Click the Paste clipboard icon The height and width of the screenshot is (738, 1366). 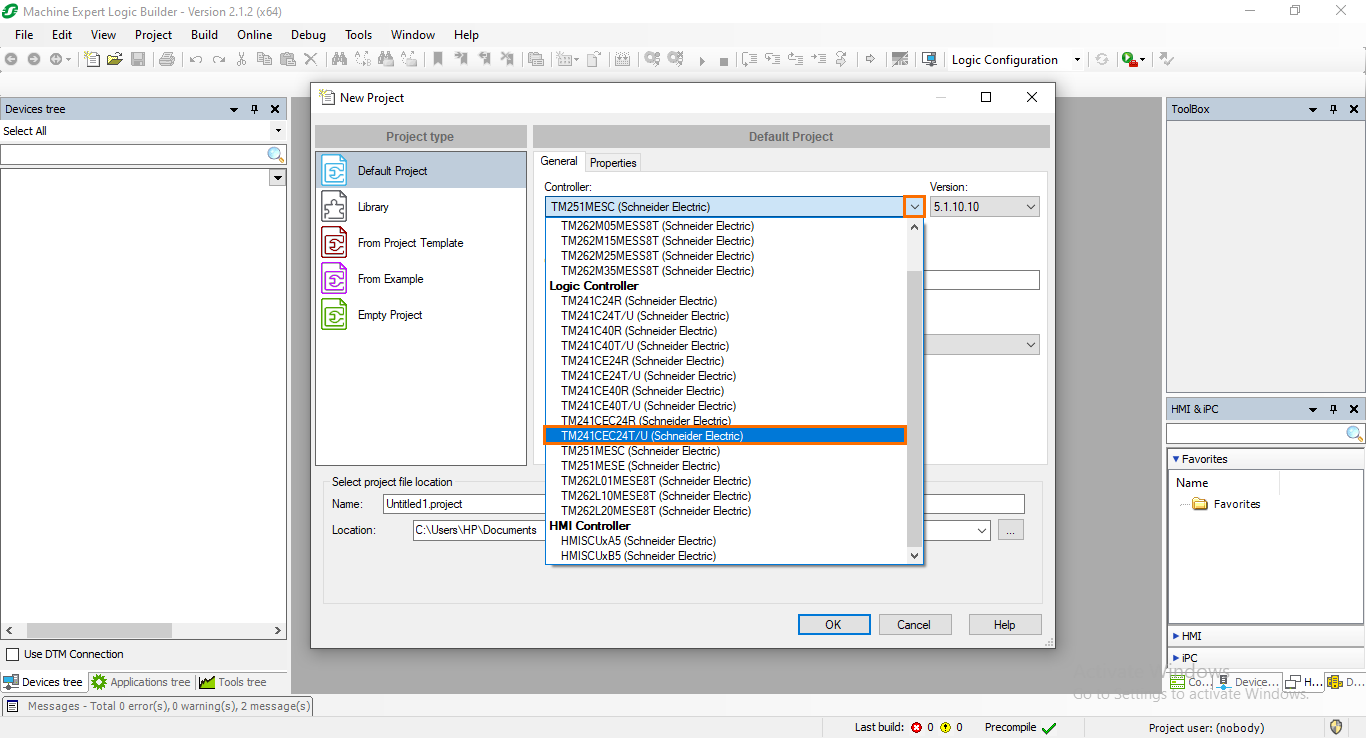coord(287,59)
